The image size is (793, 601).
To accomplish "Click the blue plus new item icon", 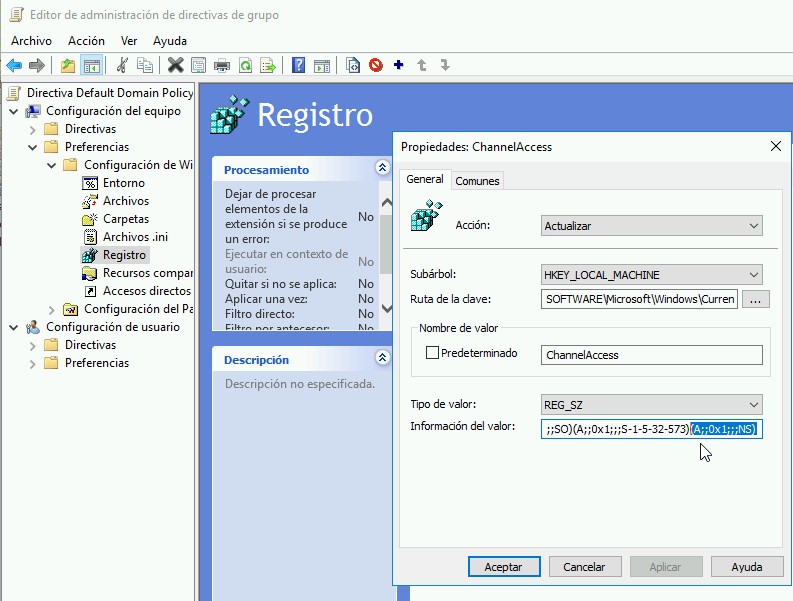I will (399, 65).
